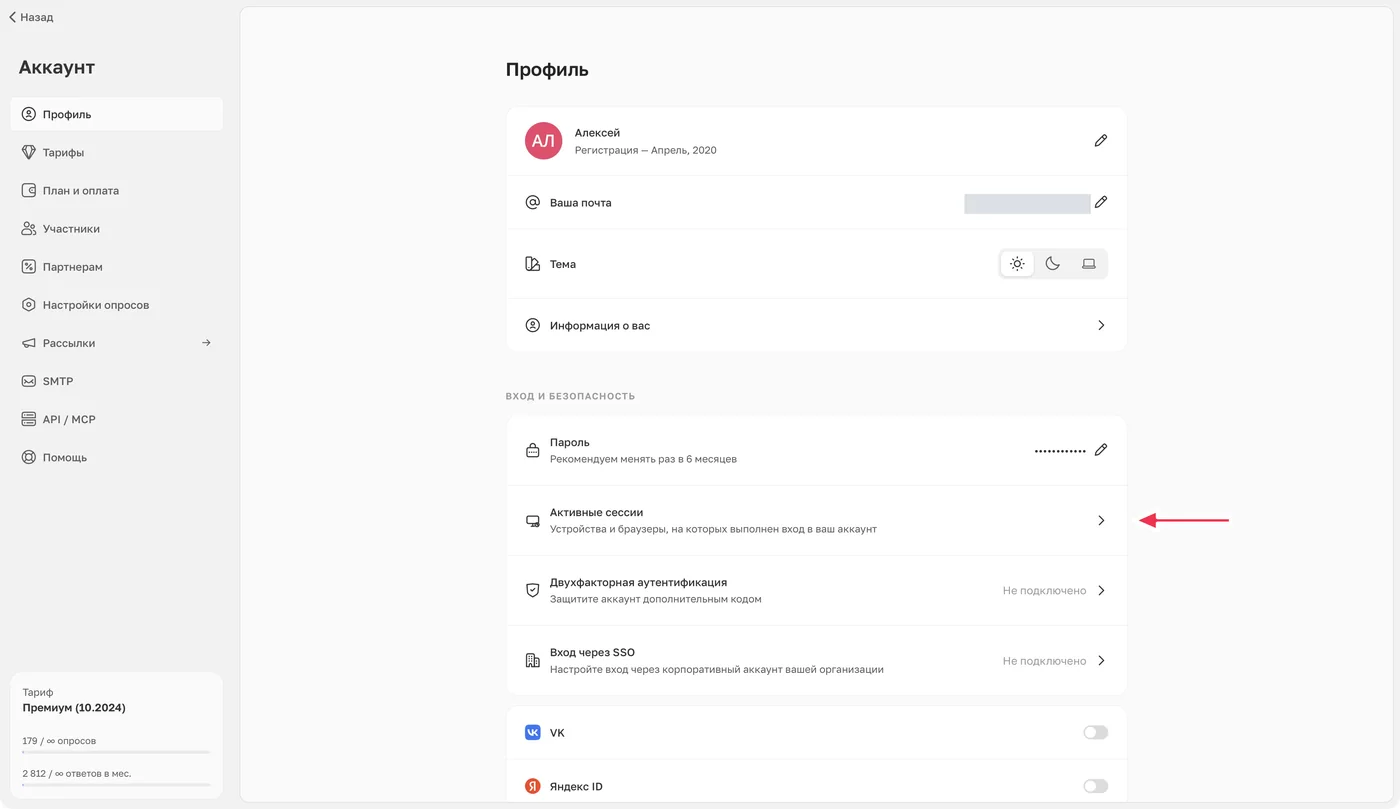Select the light theme sun icon
This screenshot has height=809, width=1400.
[x=1017, y=264]
